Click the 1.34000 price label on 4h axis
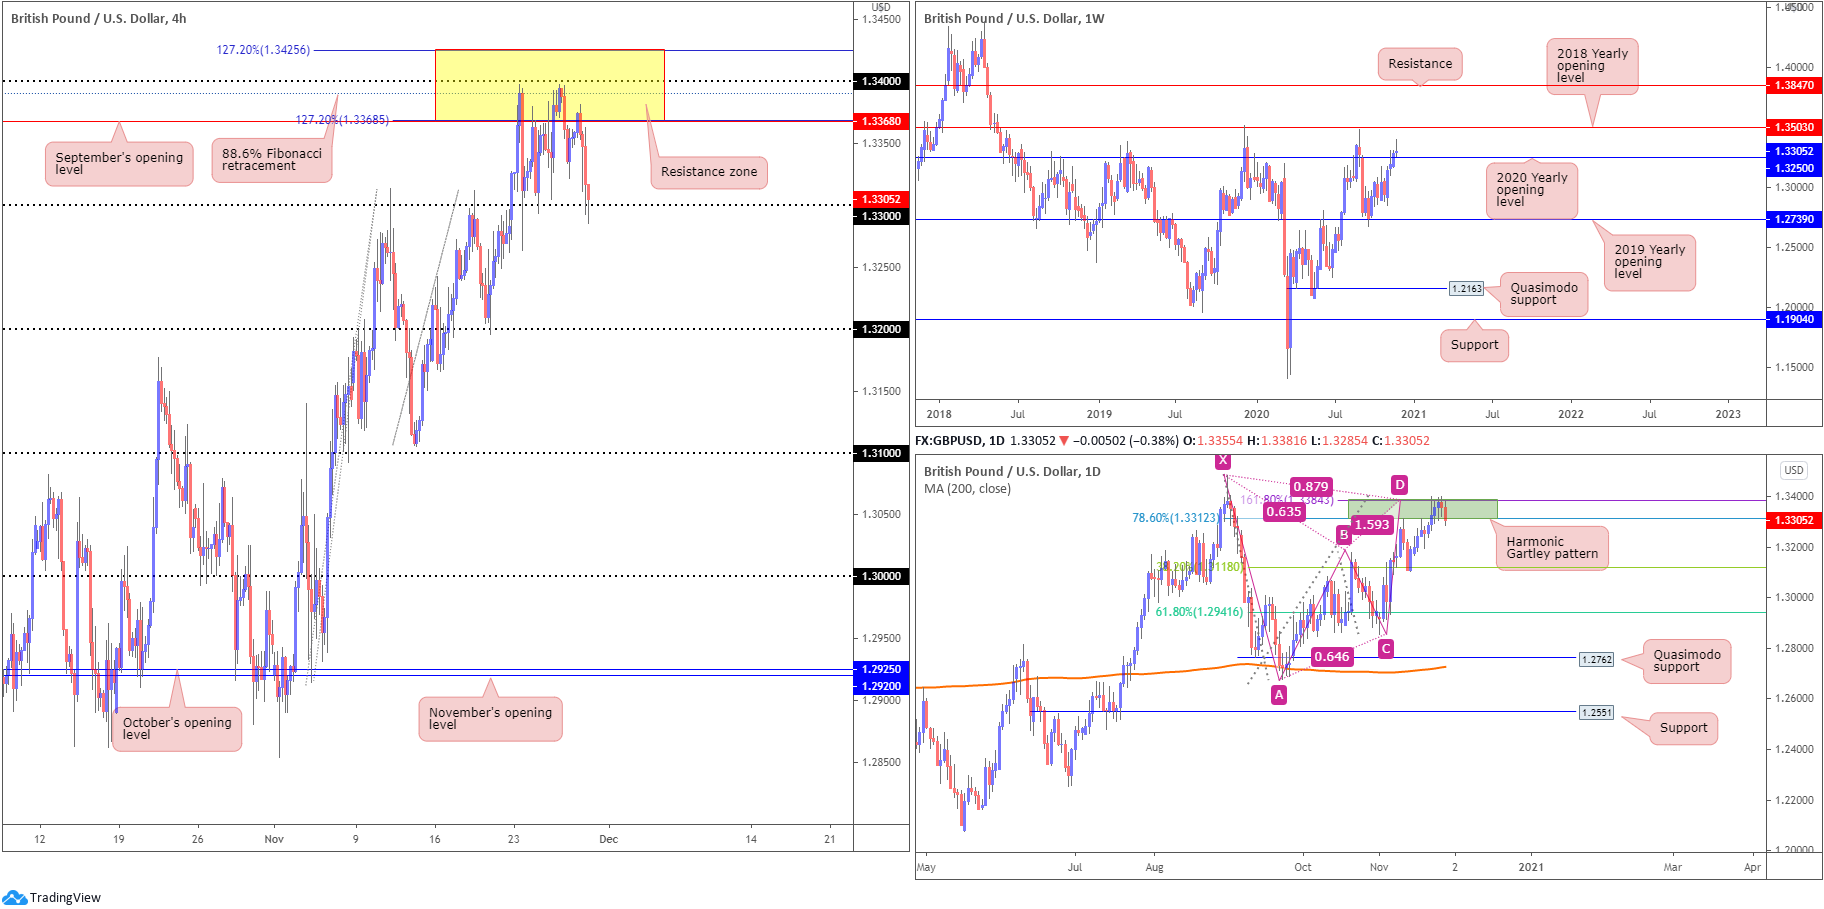 881,81
